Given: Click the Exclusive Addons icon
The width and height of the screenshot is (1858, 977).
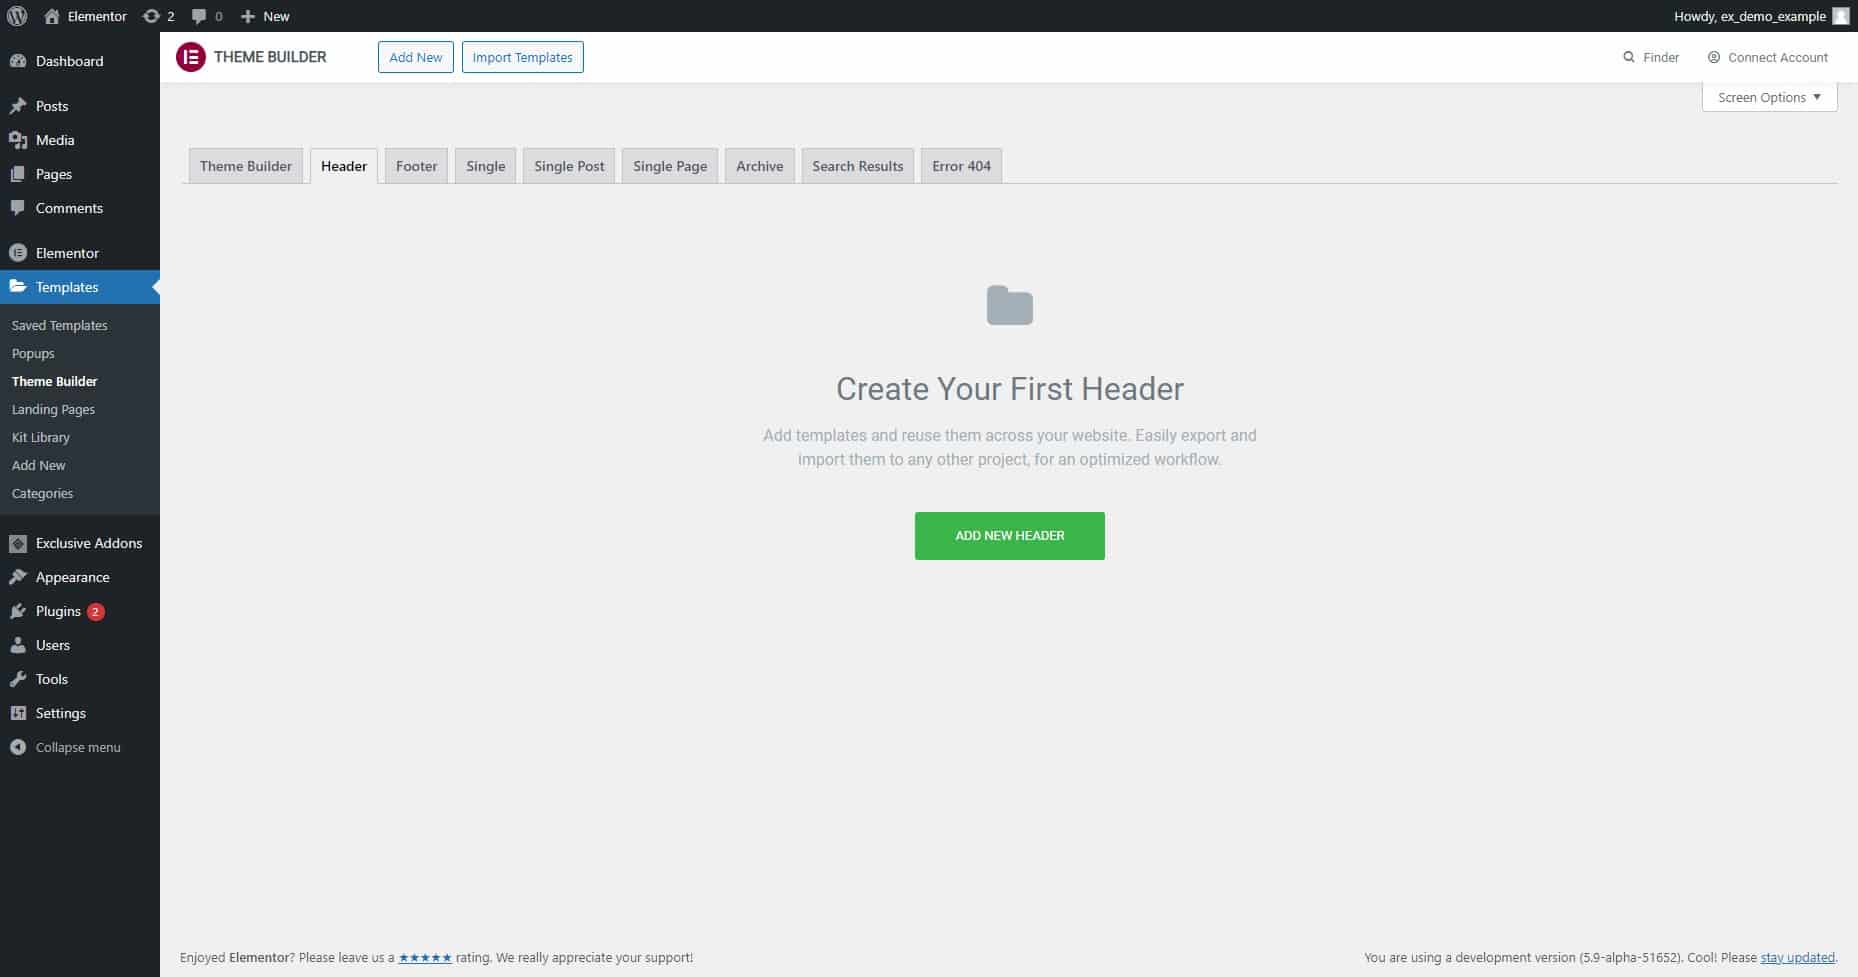Looking at the screenshot, I should point(18,543).
